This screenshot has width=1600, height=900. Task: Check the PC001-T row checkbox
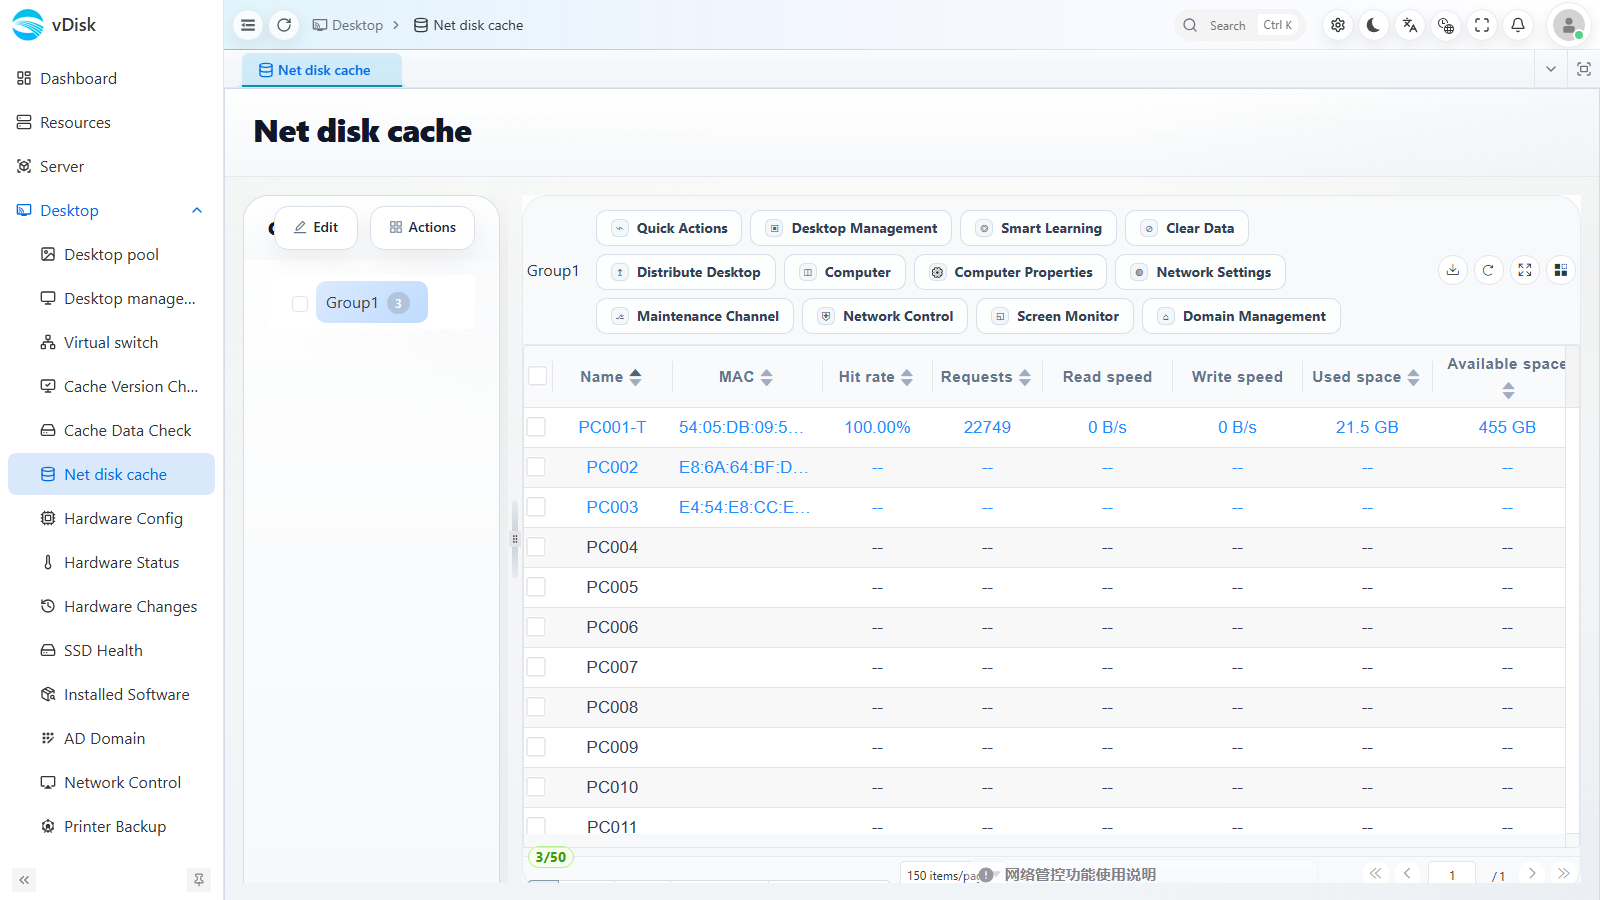tap(537, 427)
